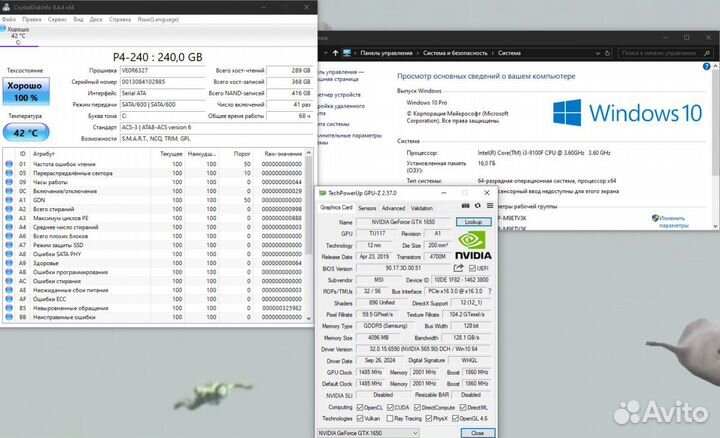Click the 42 °C temperature button

click(x=26, y=133)
